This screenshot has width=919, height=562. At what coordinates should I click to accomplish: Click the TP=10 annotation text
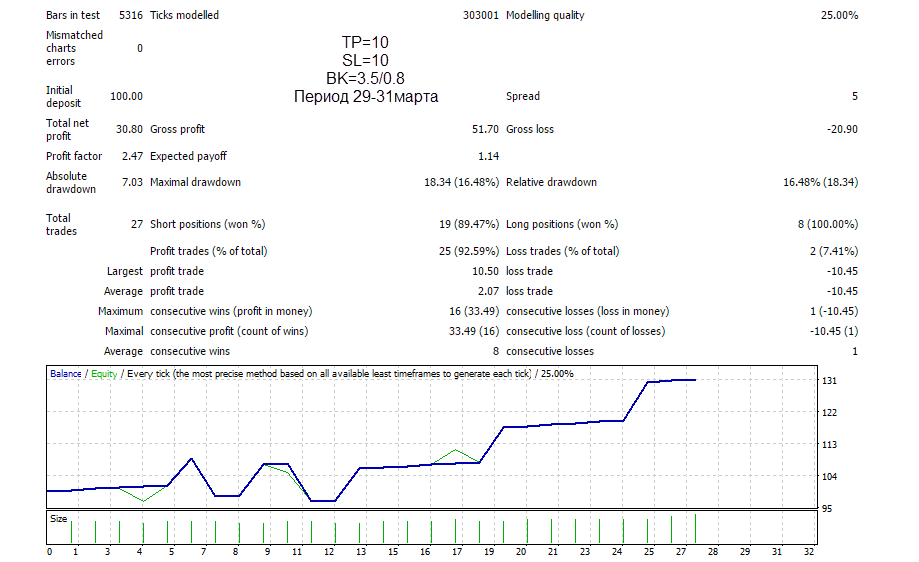click(365, 42)
